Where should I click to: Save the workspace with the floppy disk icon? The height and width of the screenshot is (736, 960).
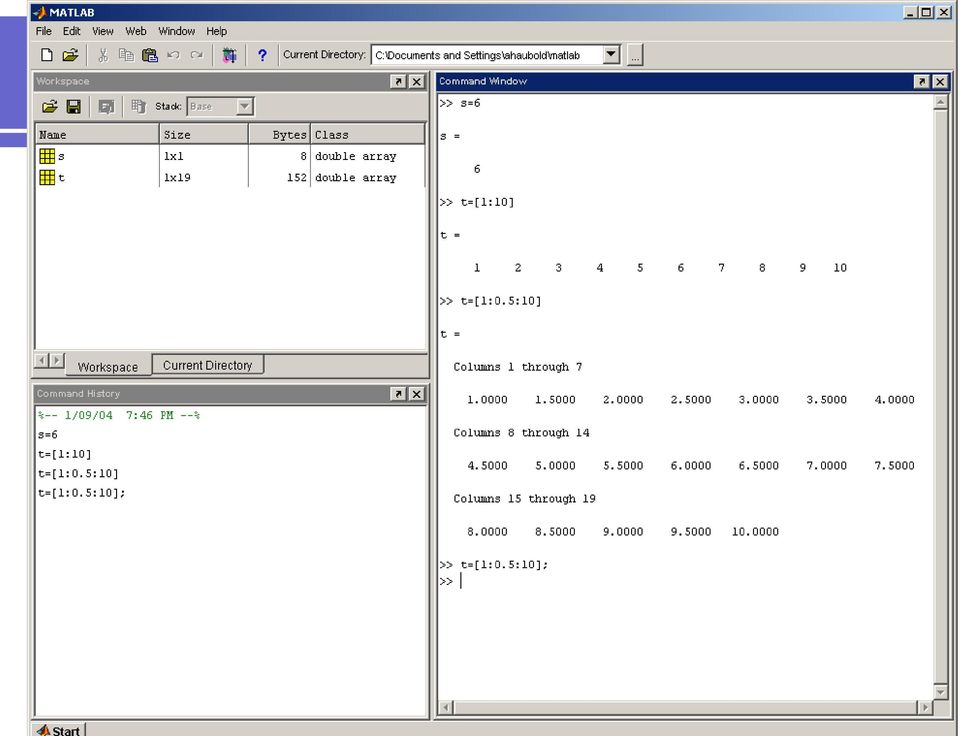[x=73, y=107]
